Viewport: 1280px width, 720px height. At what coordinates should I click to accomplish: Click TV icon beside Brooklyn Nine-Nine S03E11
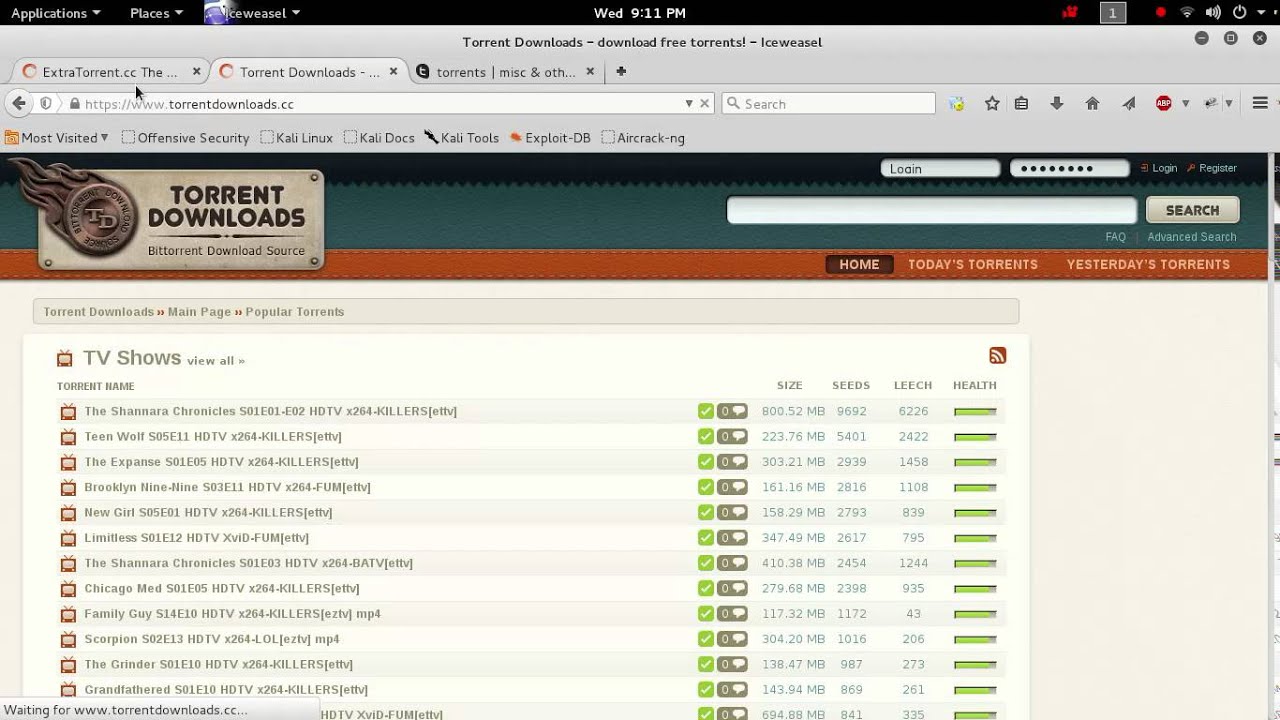[x=68, y=488]
